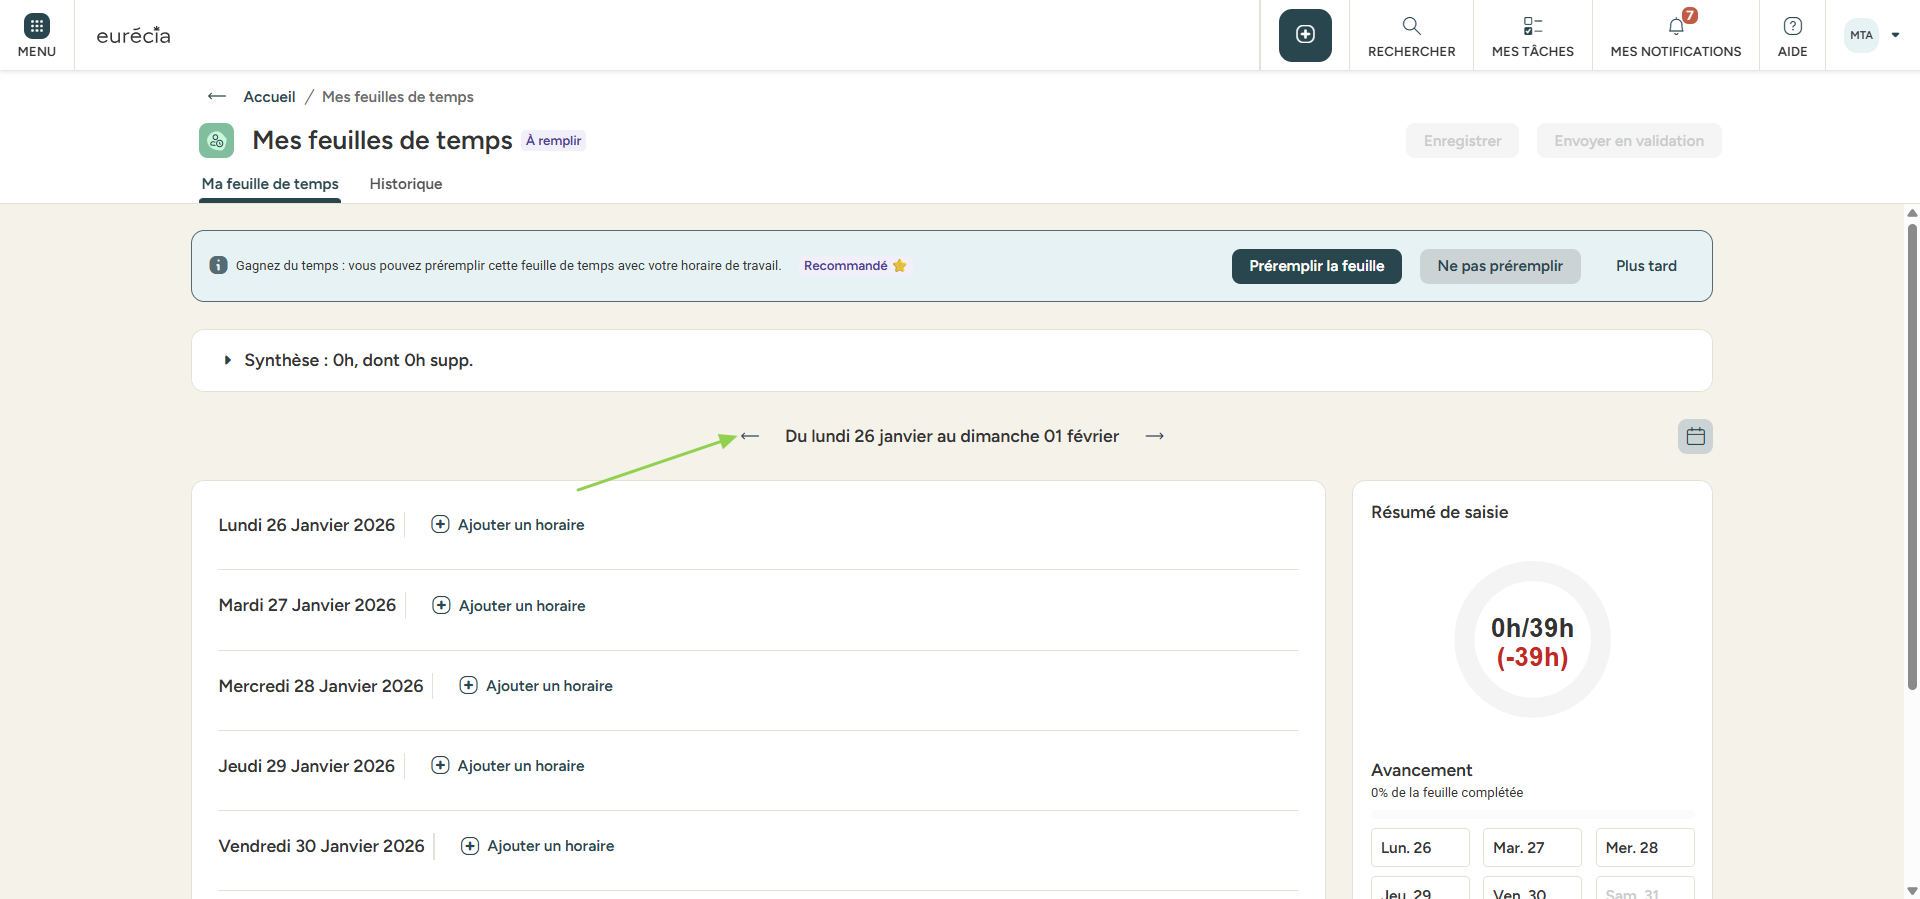
Task: Click breadcrumb back arrow
Action: pos(217,97)
